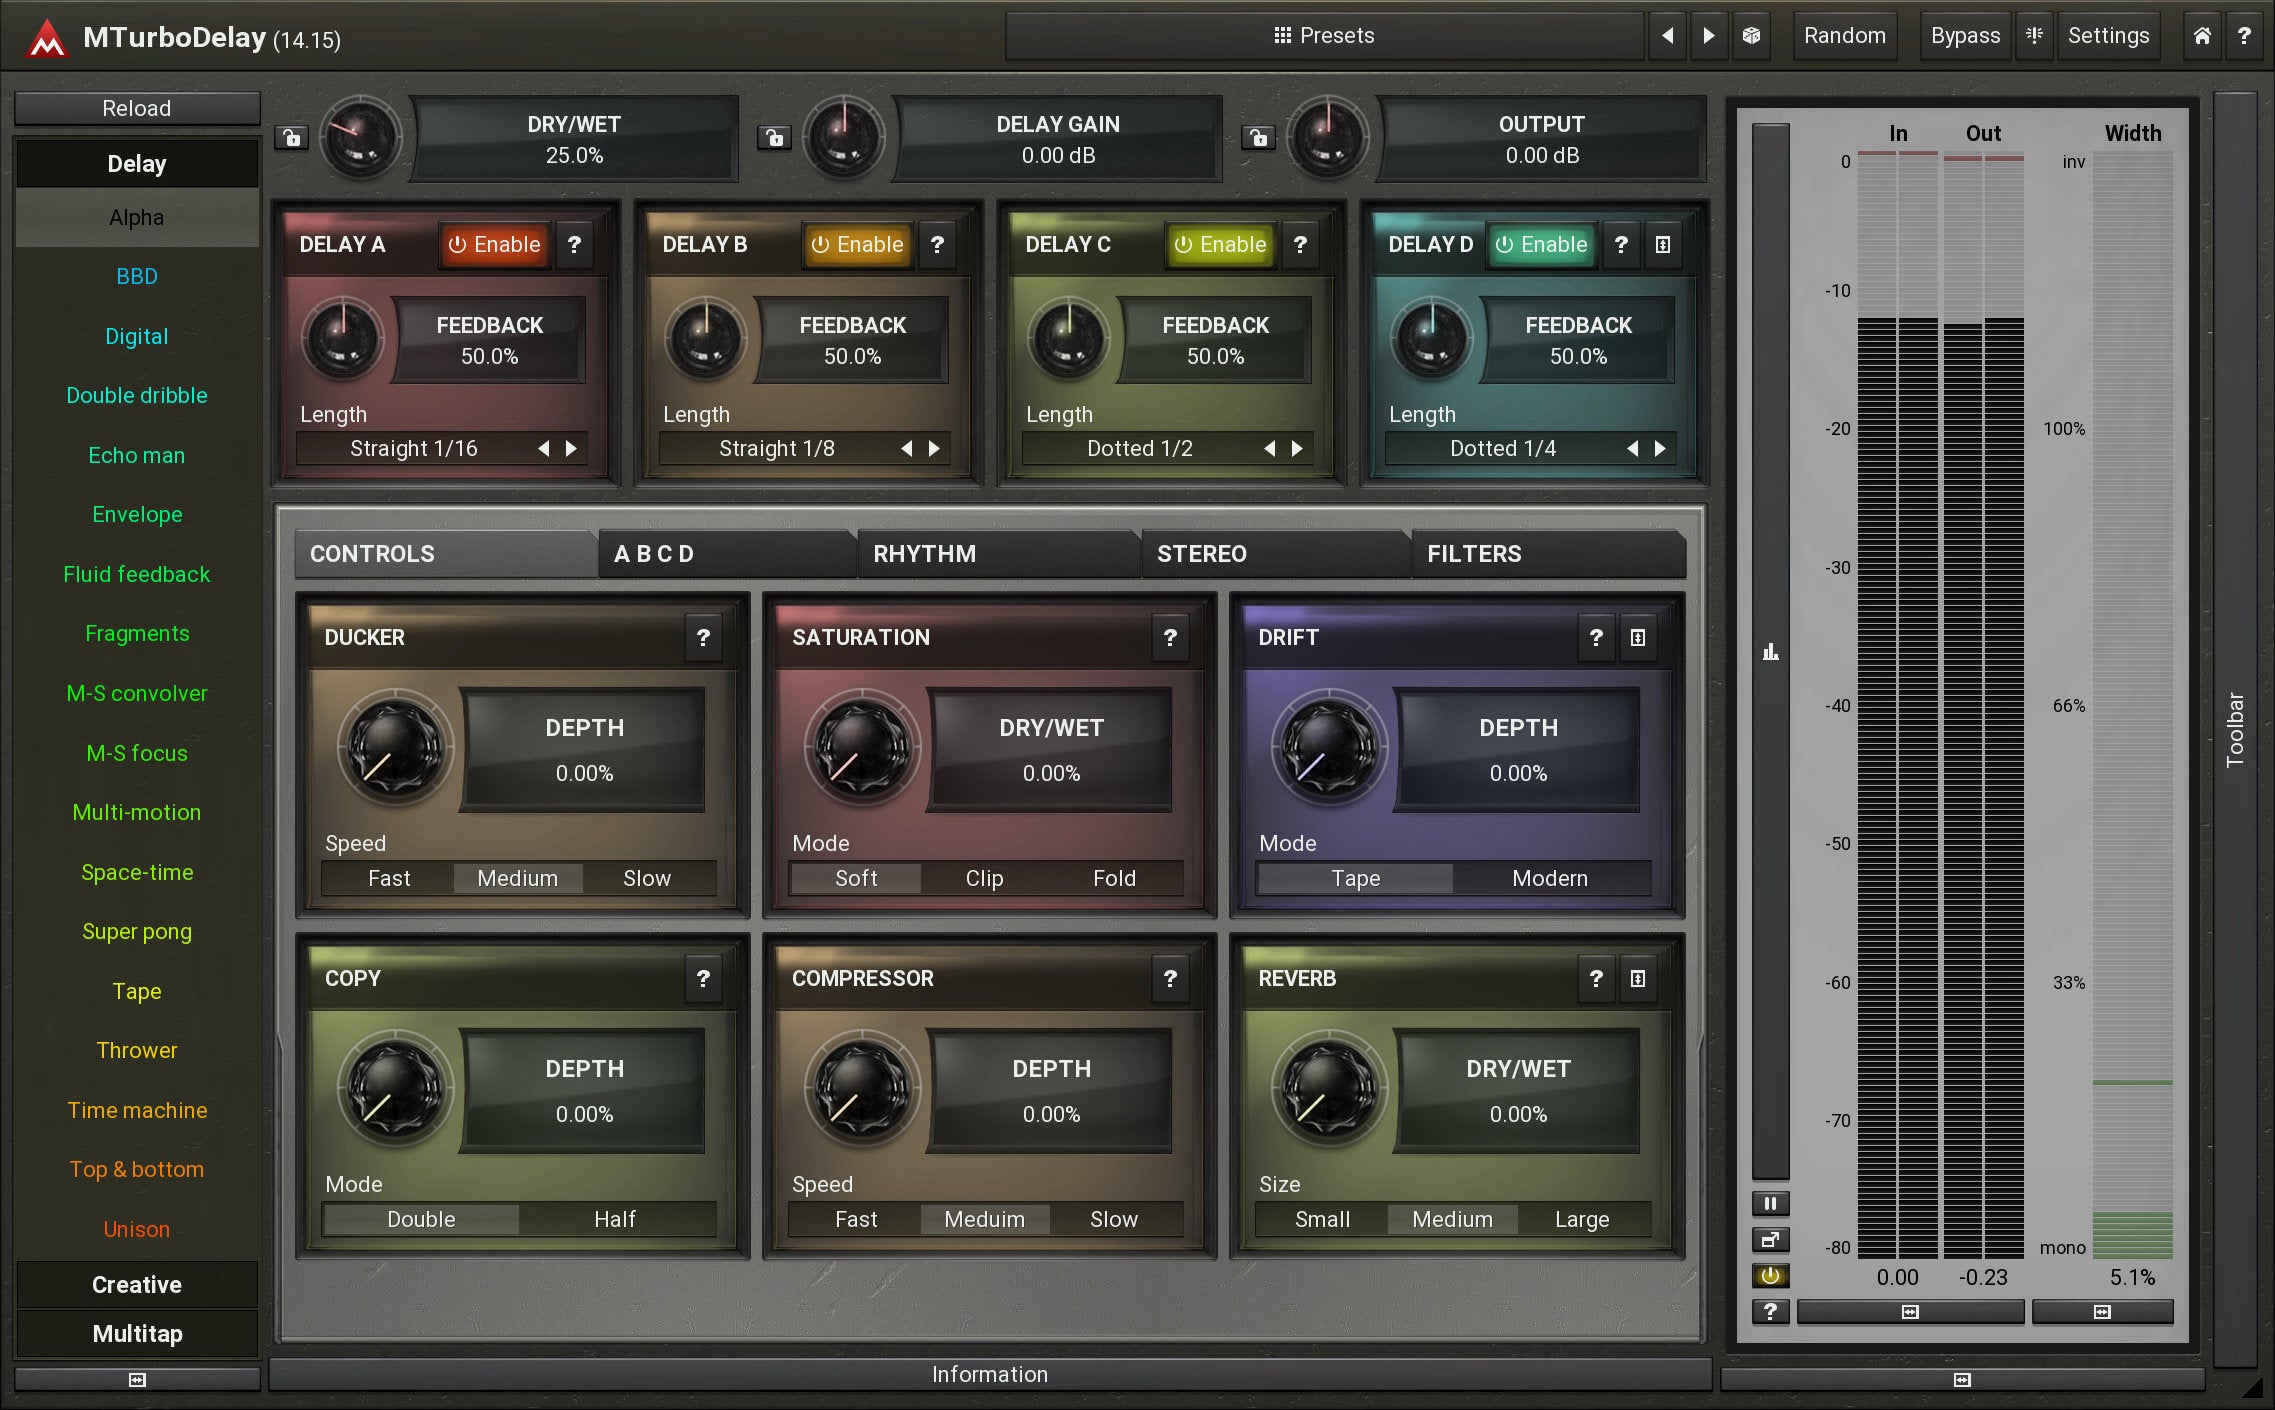Image resolution: width=2275 pixels, height=1410 pixels.
Task: Toggle the yellow meter power button
Action: (x=1770, y=1275)
